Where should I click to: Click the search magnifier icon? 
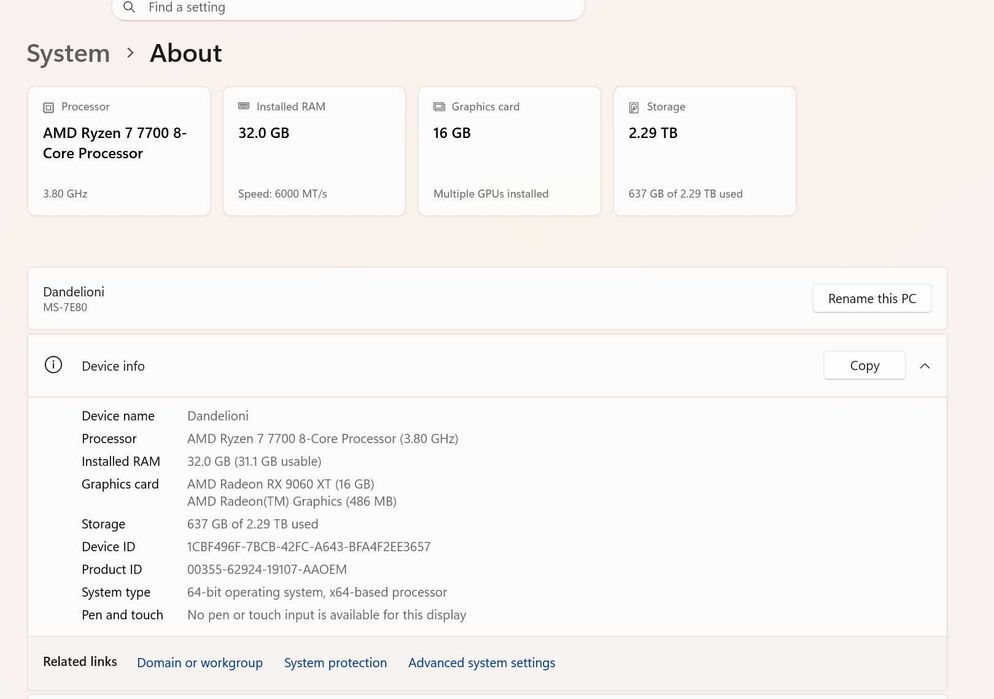[129, 7]
